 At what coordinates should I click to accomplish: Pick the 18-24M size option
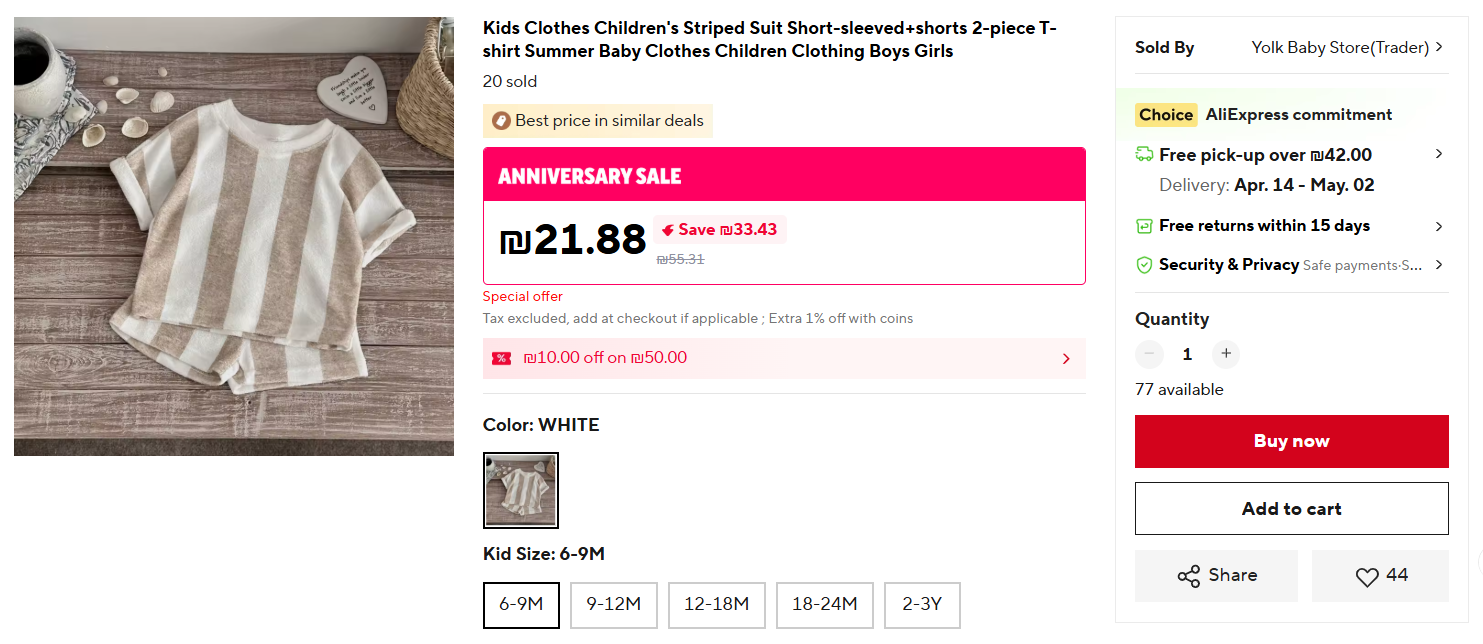point(824,604)
